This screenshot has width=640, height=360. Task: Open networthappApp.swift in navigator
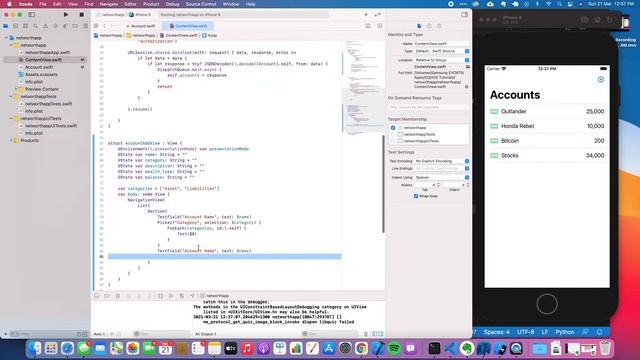coord(47,52)
